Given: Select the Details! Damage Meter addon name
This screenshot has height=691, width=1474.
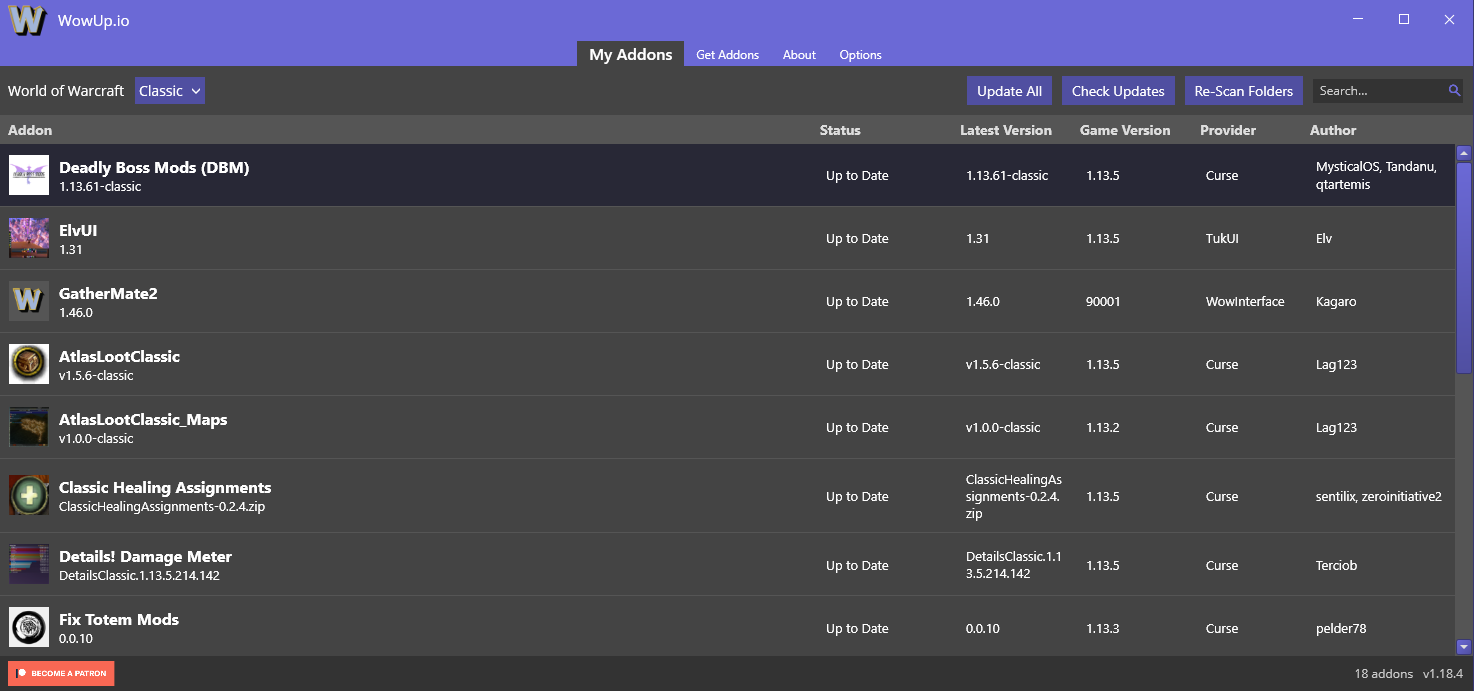Looking at the screenshot, I should [x=145, y=556].
